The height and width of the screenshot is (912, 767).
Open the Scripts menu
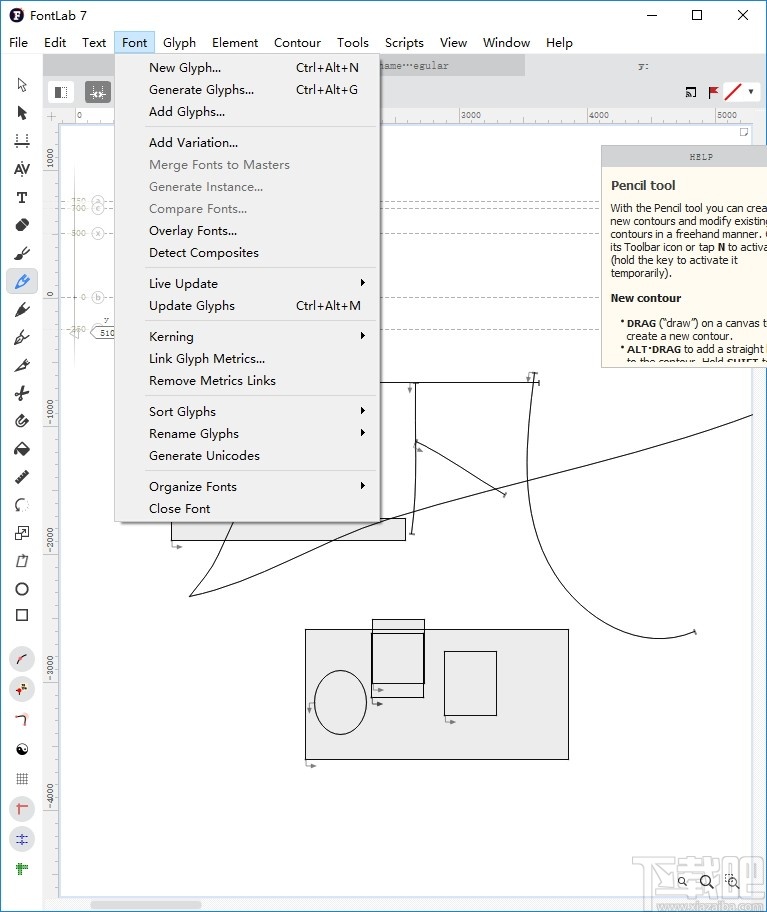pos(404,42)
